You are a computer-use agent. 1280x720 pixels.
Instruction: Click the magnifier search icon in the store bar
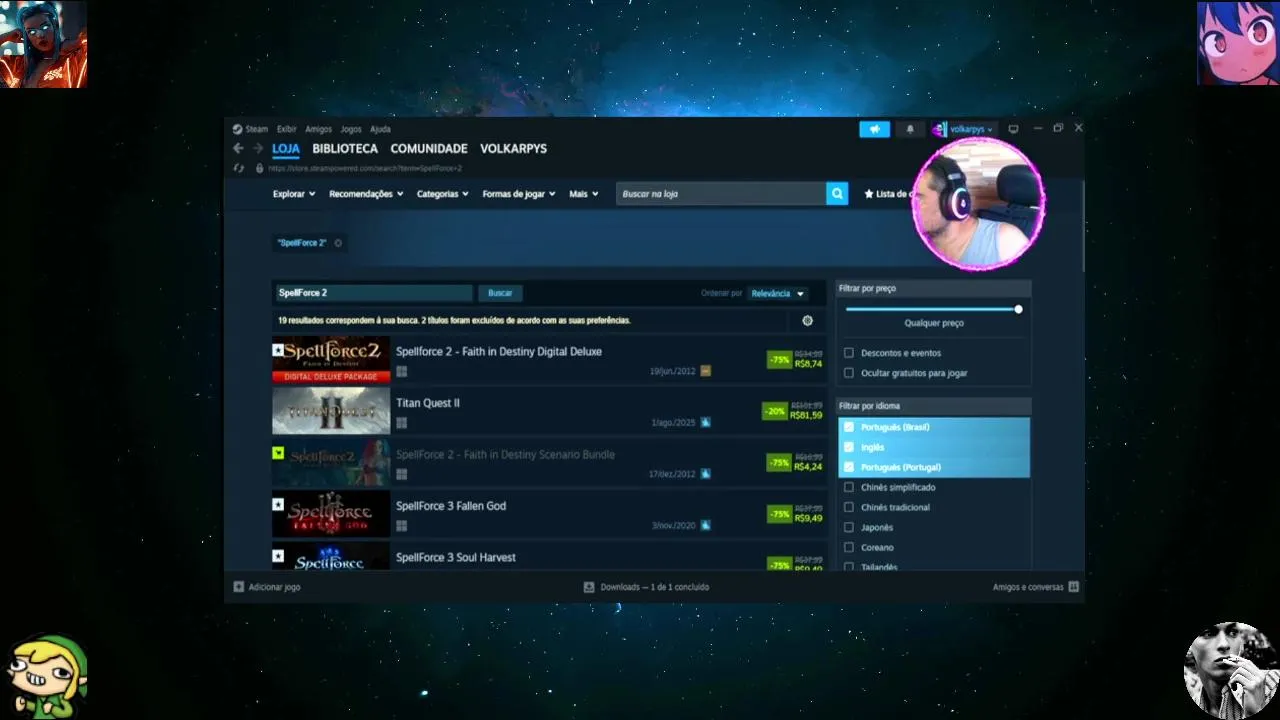[837, 194]
